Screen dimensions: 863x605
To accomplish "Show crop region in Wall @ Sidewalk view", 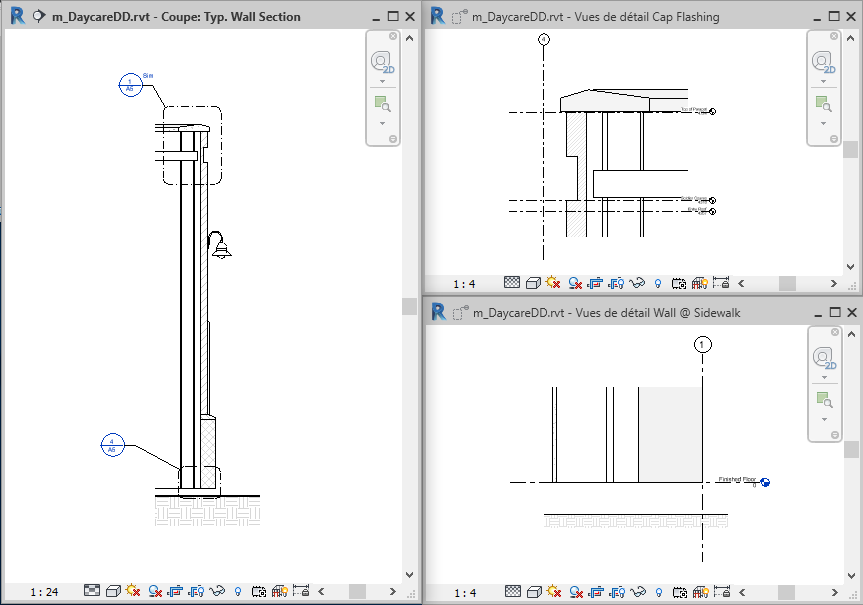I will coord(617,592).
